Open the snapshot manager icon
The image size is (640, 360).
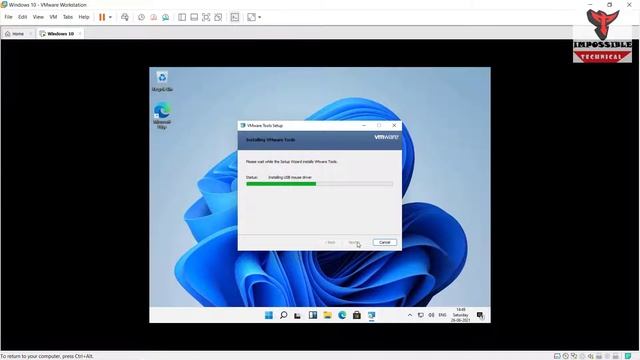165,17
